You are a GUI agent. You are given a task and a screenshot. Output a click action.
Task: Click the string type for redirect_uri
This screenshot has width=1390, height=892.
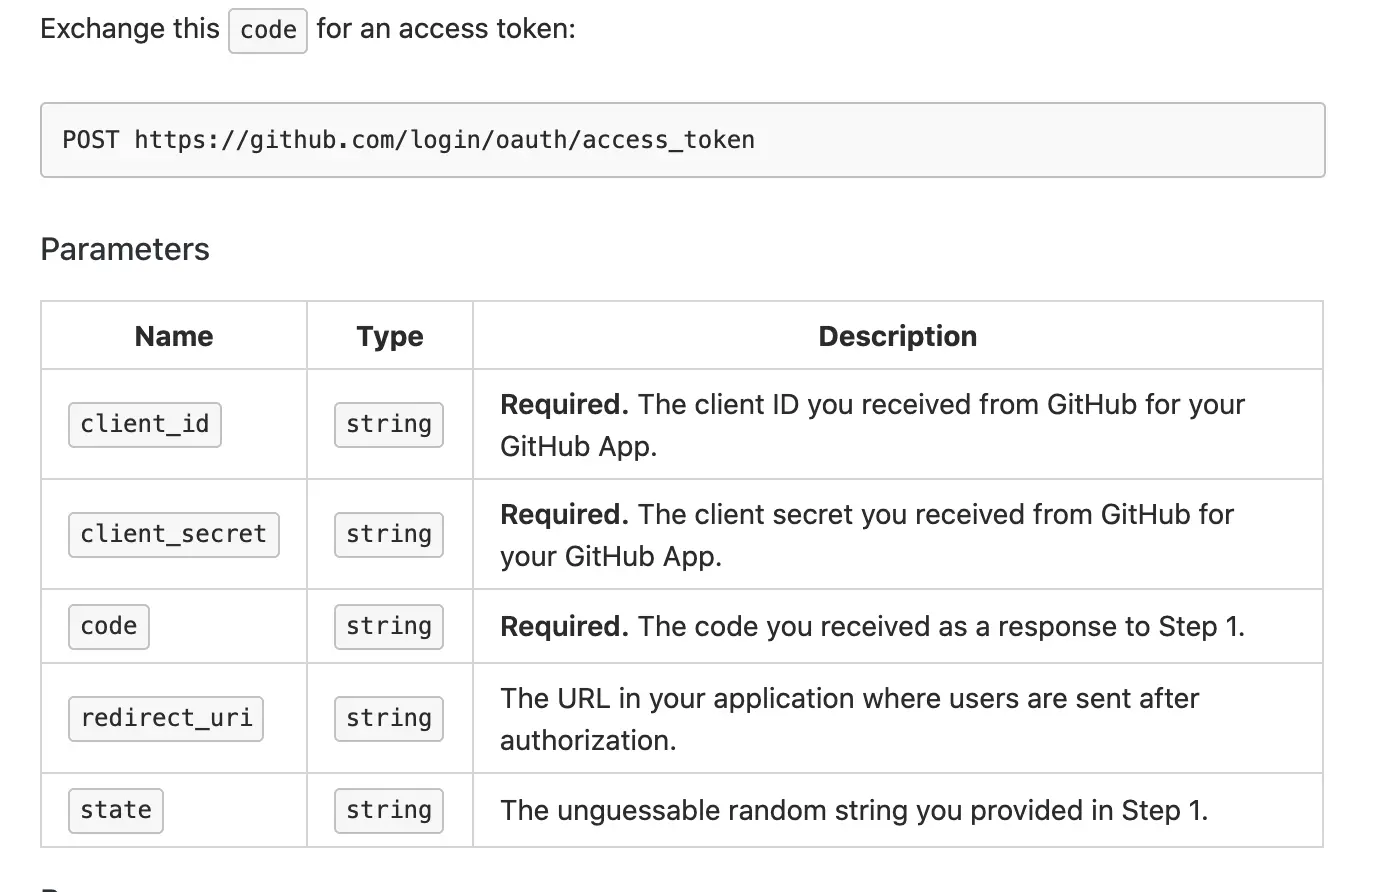coord(389,718)
